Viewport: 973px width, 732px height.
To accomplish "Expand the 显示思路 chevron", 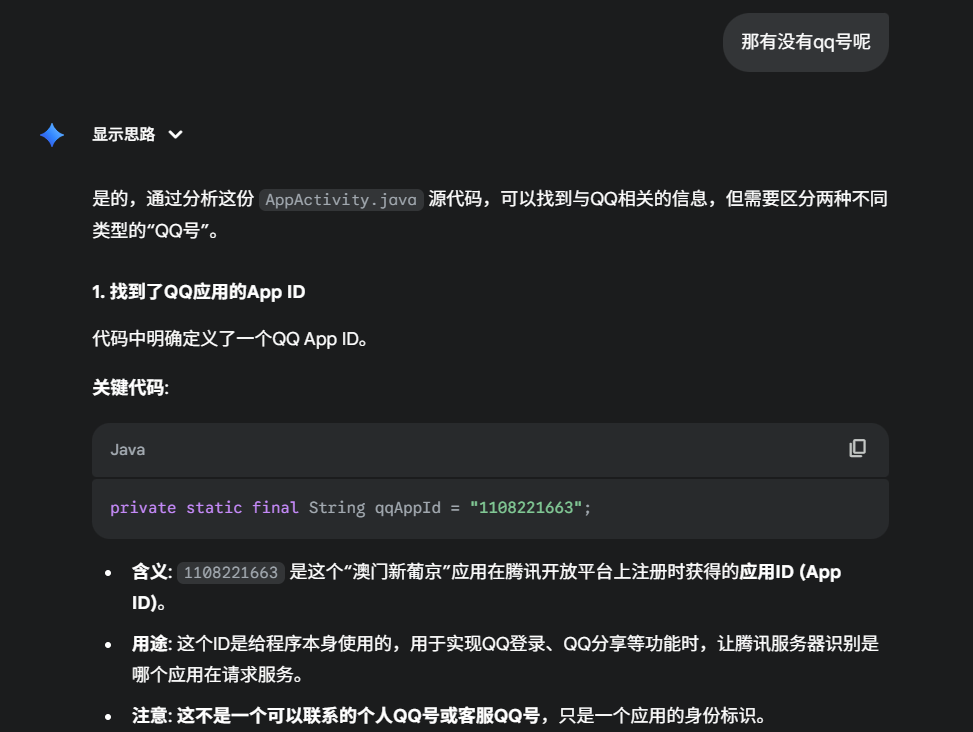I will click(x=175, y=135).
